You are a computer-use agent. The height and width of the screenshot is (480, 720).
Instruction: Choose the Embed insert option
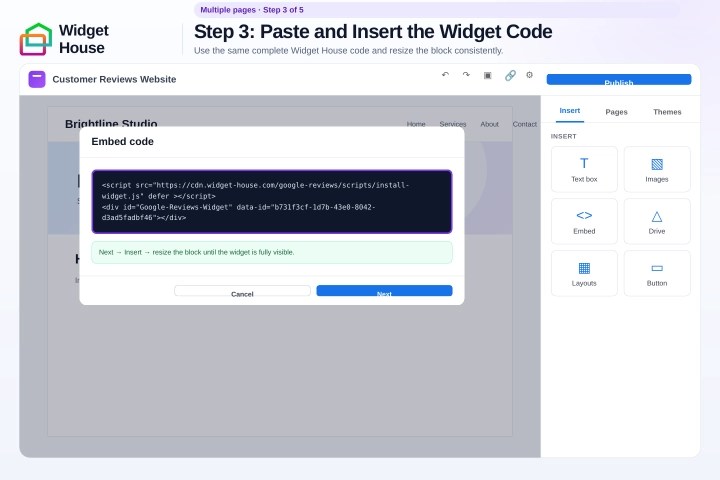(x=584, y=221)
